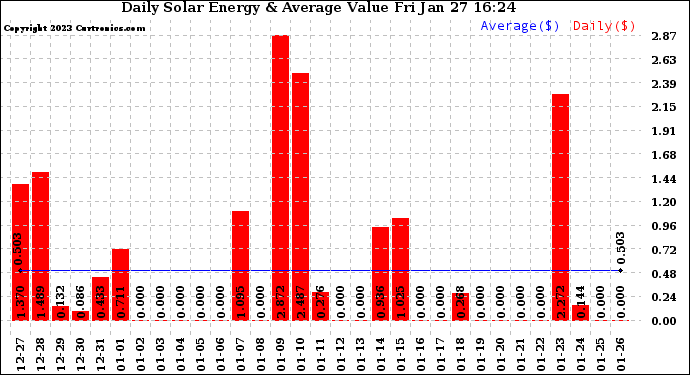The width and height of the screenshot is (690, 375).
Task: Click the 01-24 bar valued 0.144
Action: (x=580, y=313)
